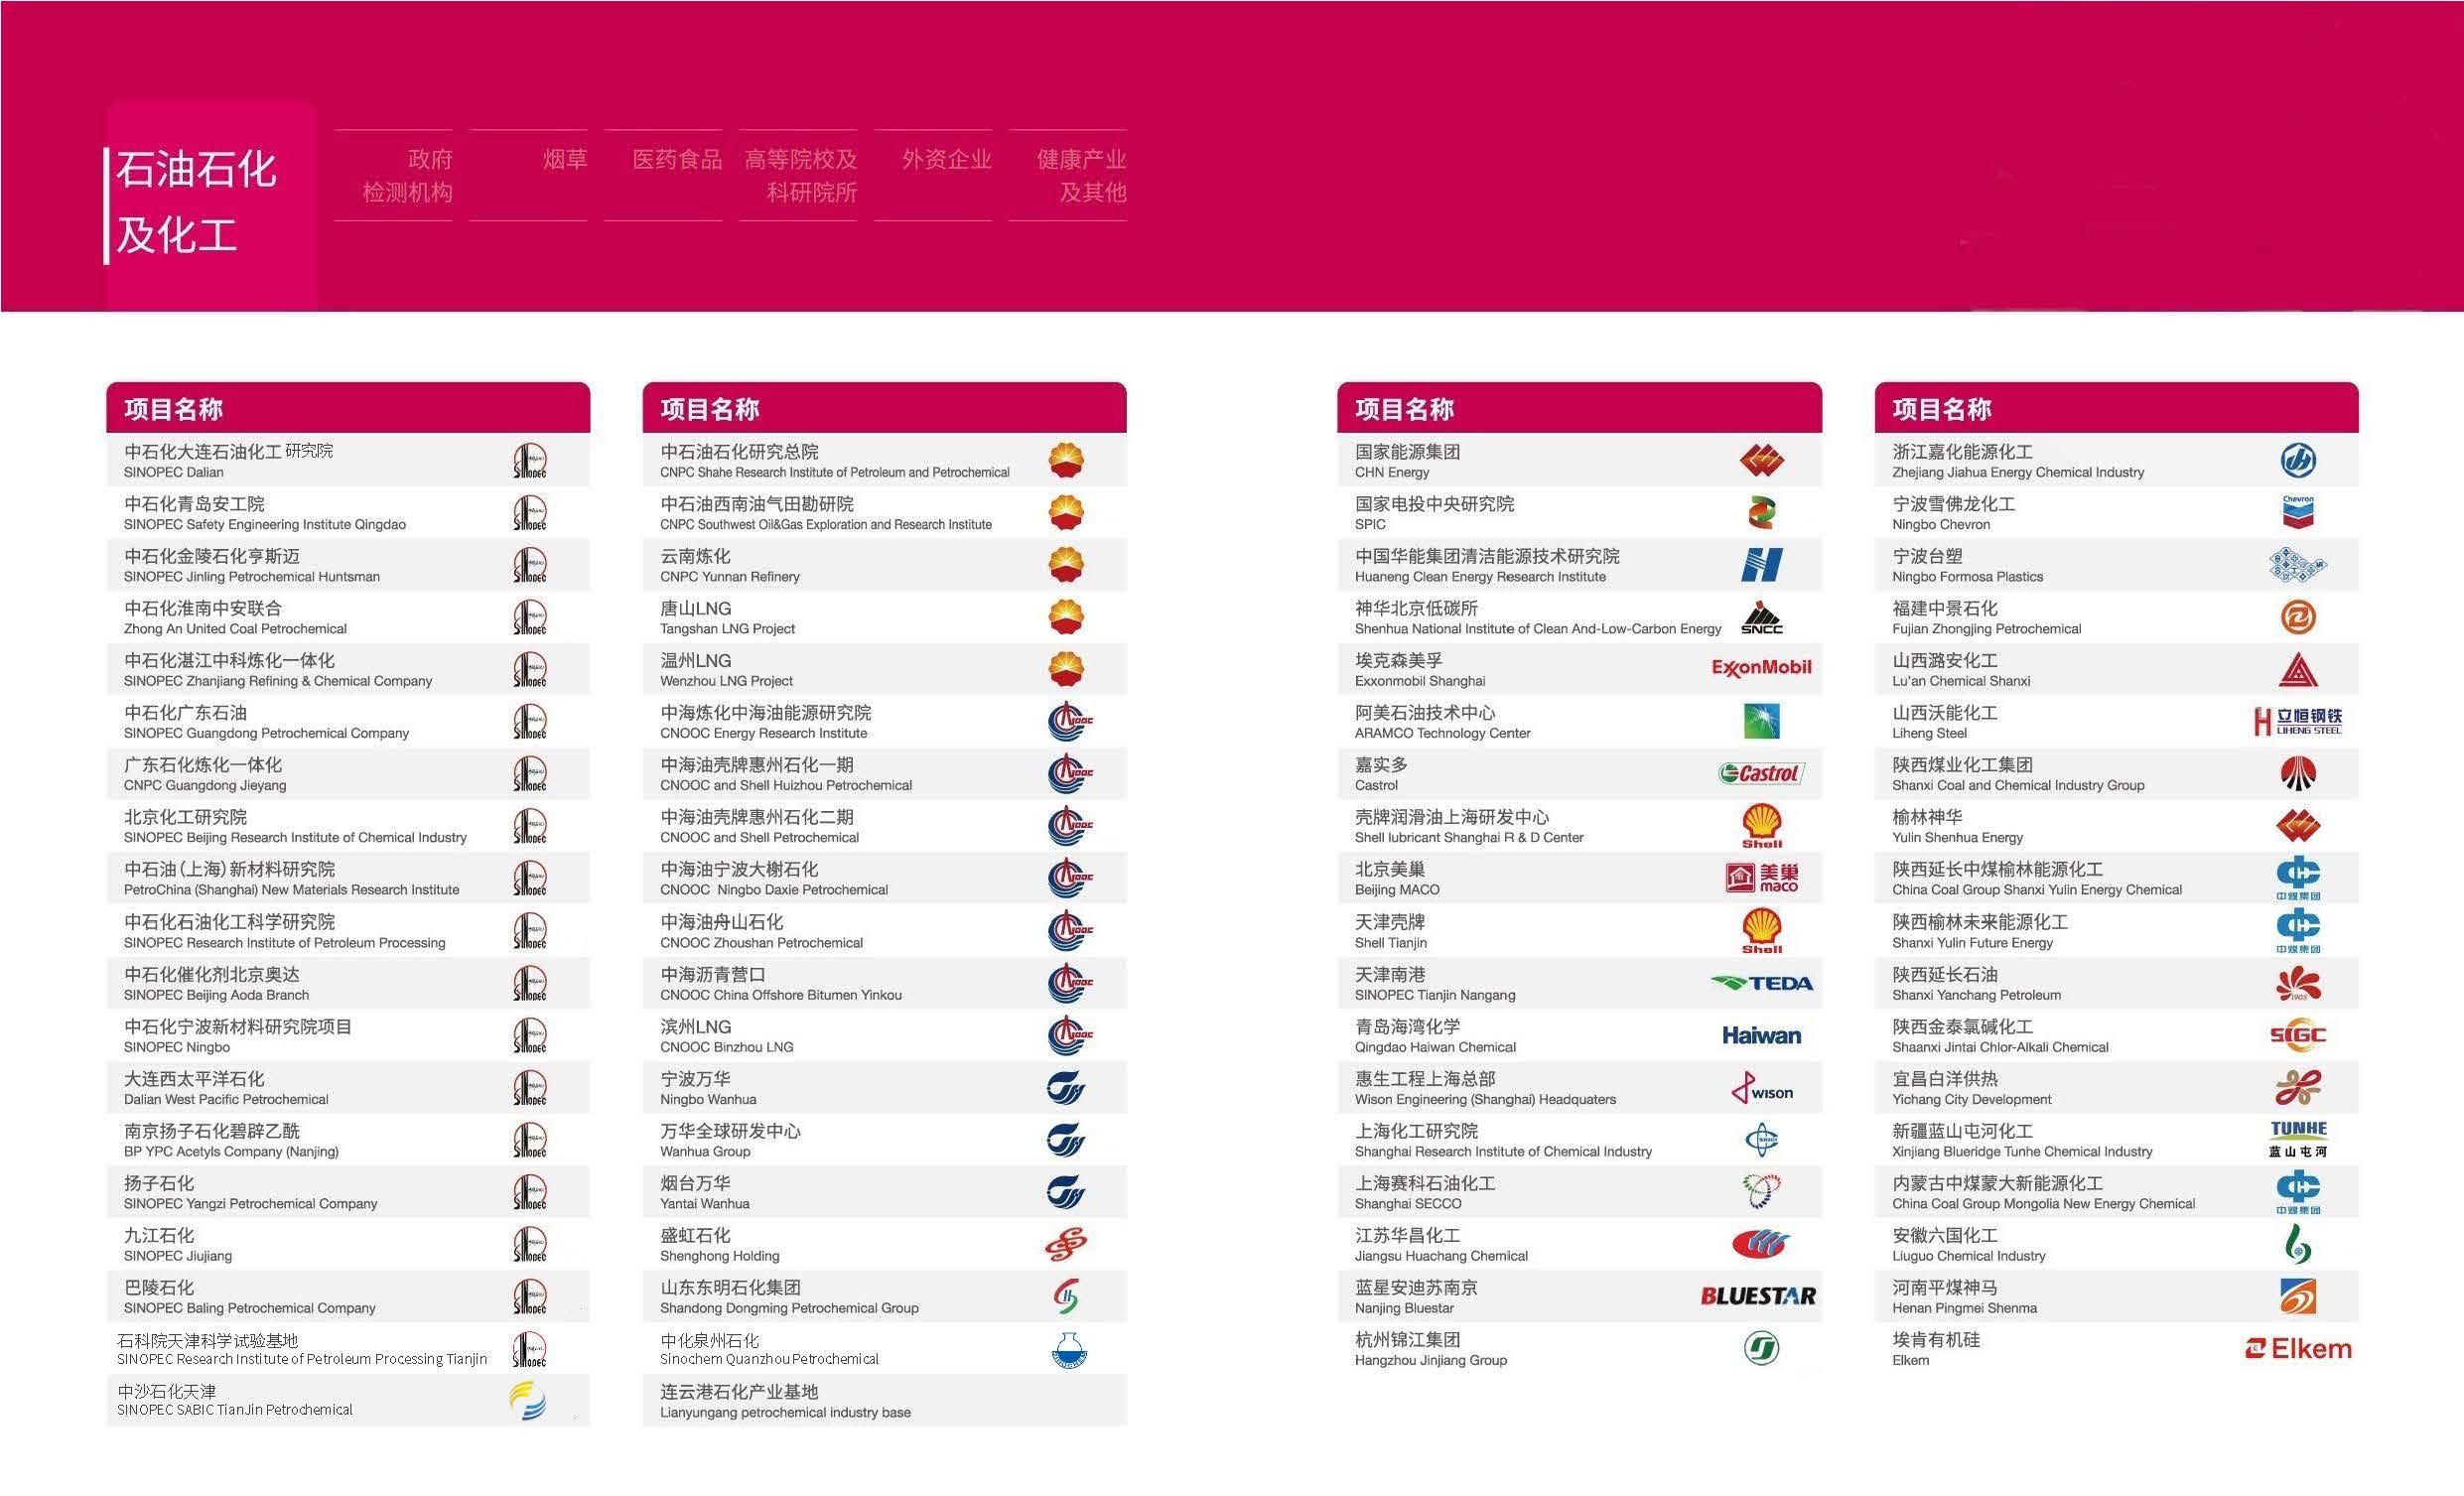
Task: Open the 石油石化及化工 category tab
Action: tap(211, 204)
